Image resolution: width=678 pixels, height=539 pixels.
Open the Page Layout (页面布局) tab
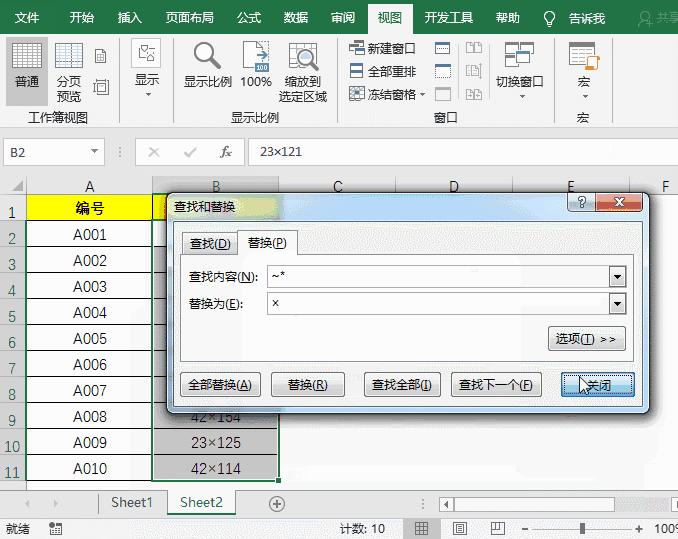click(190, 18)
